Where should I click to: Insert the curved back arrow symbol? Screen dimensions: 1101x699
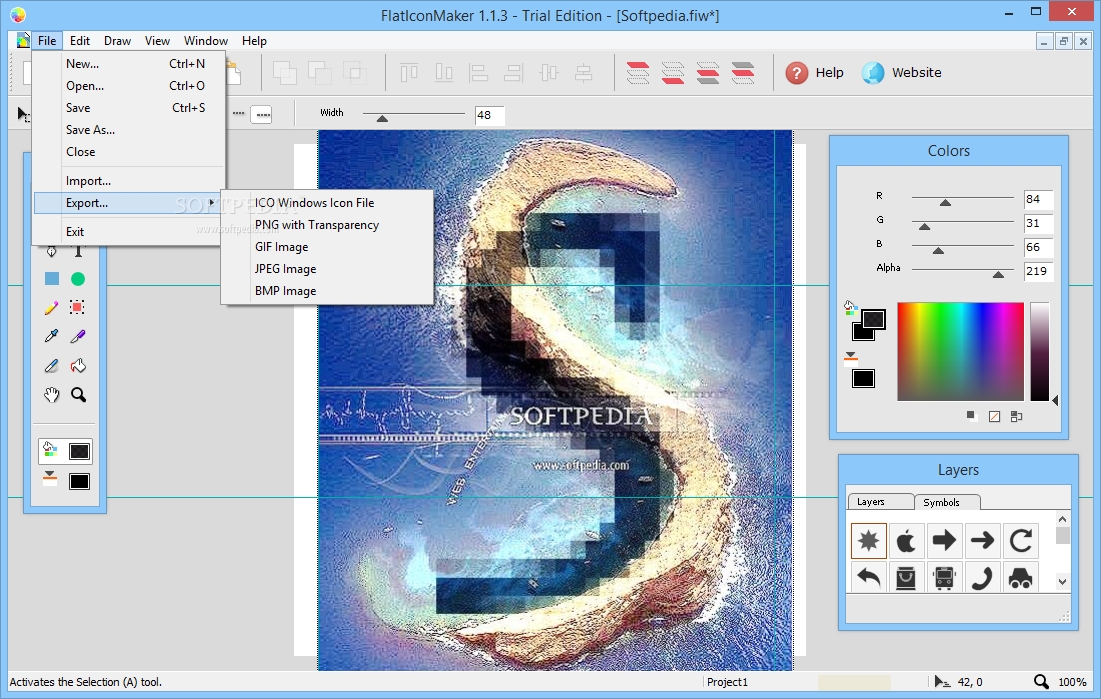click(x=869, y=577)
